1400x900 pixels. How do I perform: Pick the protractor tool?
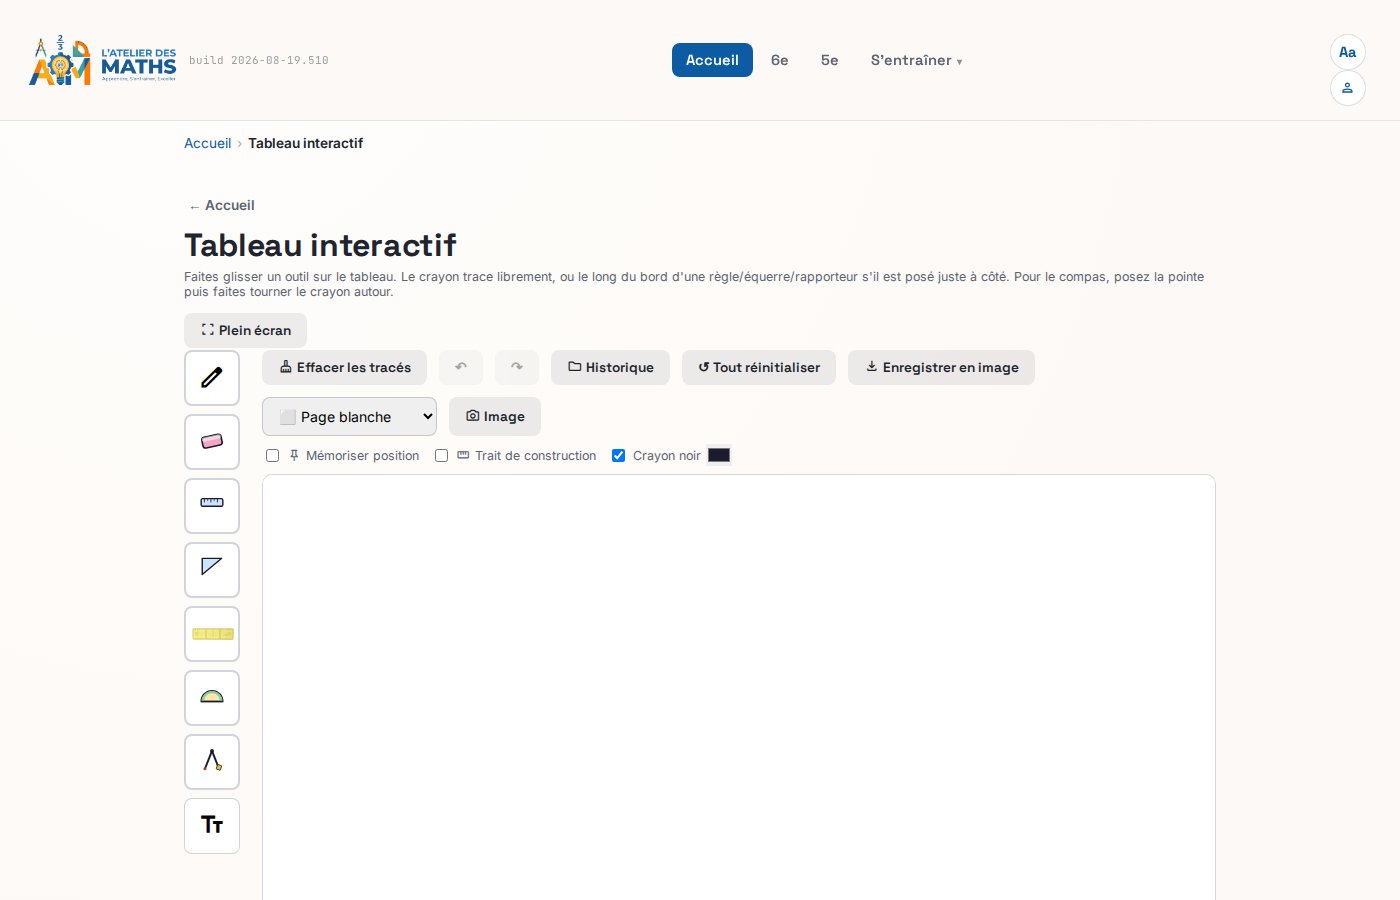[212, 698]
